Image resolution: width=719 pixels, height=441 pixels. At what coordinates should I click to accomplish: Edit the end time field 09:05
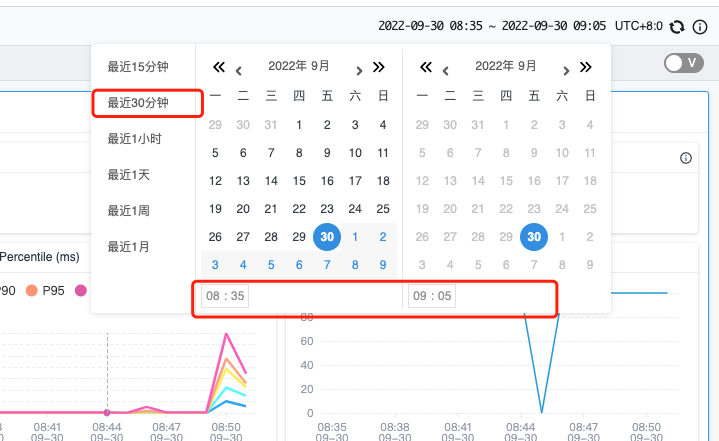click(x=432, y=296)
